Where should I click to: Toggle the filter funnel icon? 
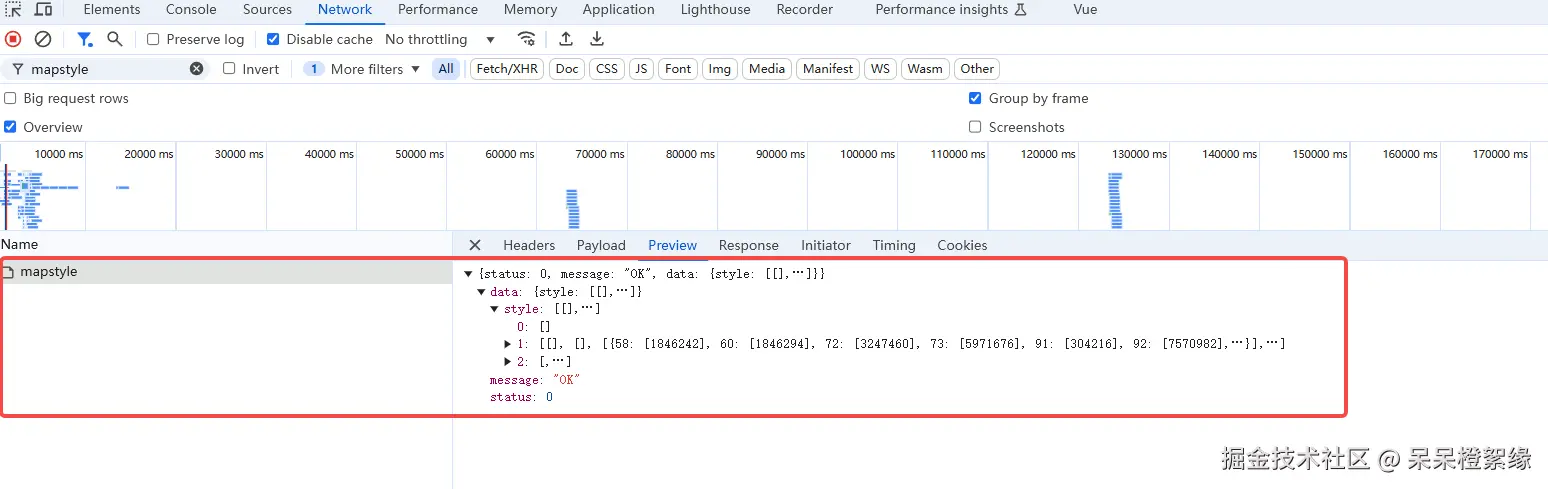point(85,39)
